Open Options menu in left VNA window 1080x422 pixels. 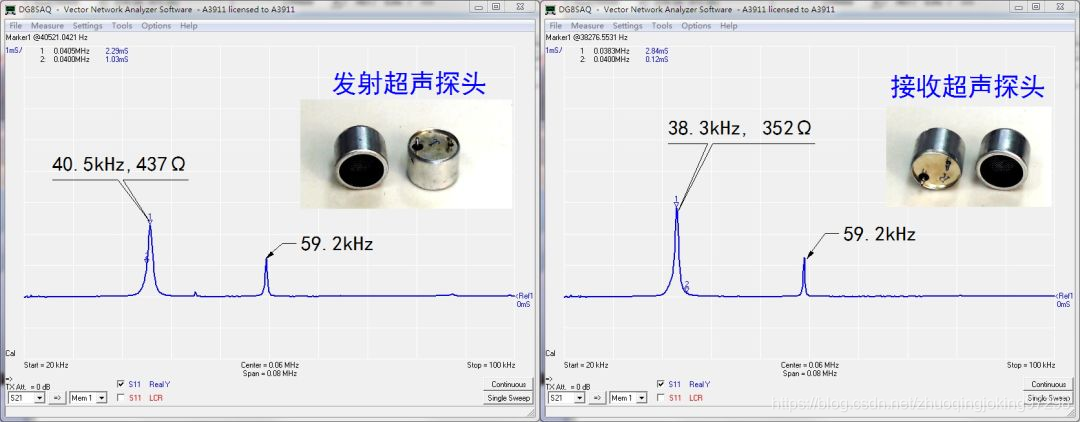[156, 25]
